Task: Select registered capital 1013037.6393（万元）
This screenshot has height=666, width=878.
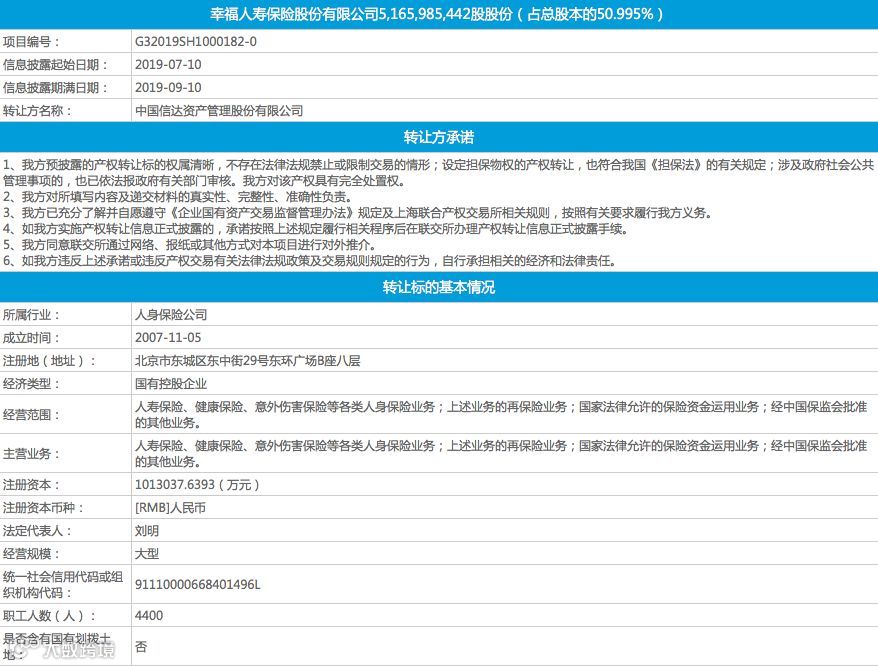Action: pos(197,485)
